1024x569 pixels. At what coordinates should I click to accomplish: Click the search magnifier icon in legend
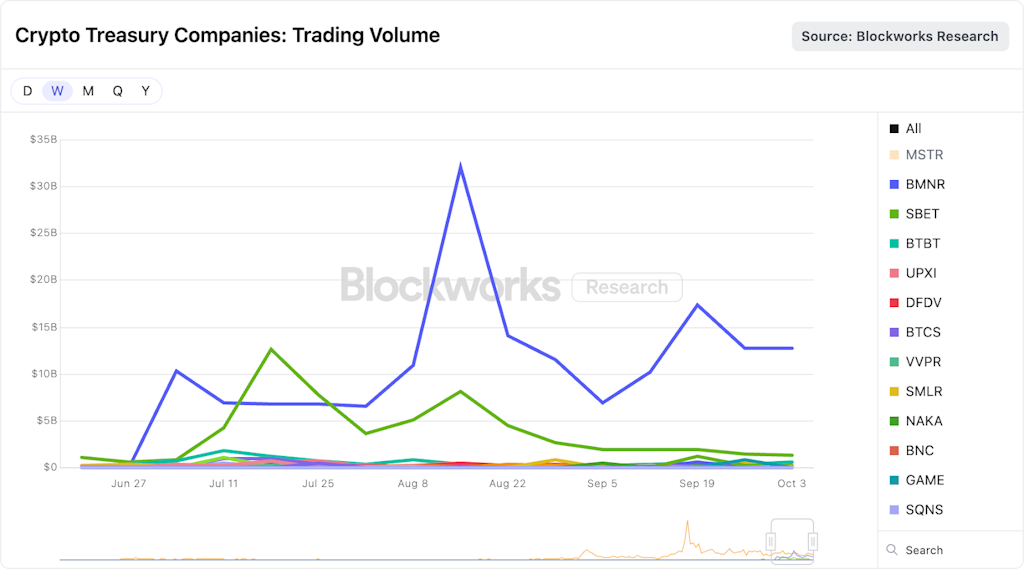click(892, 550)
